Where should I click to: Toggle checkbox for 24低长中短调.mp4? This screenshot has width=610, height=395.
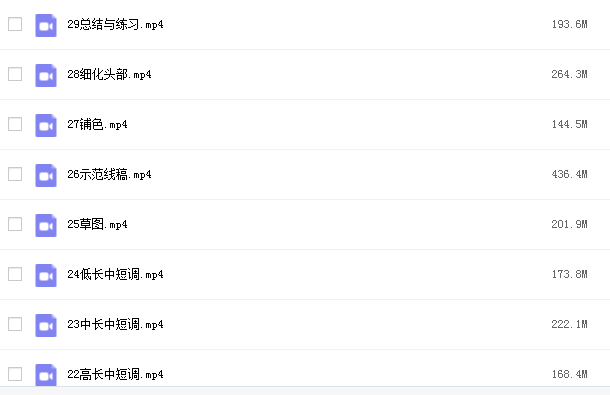tap(15, 274)
